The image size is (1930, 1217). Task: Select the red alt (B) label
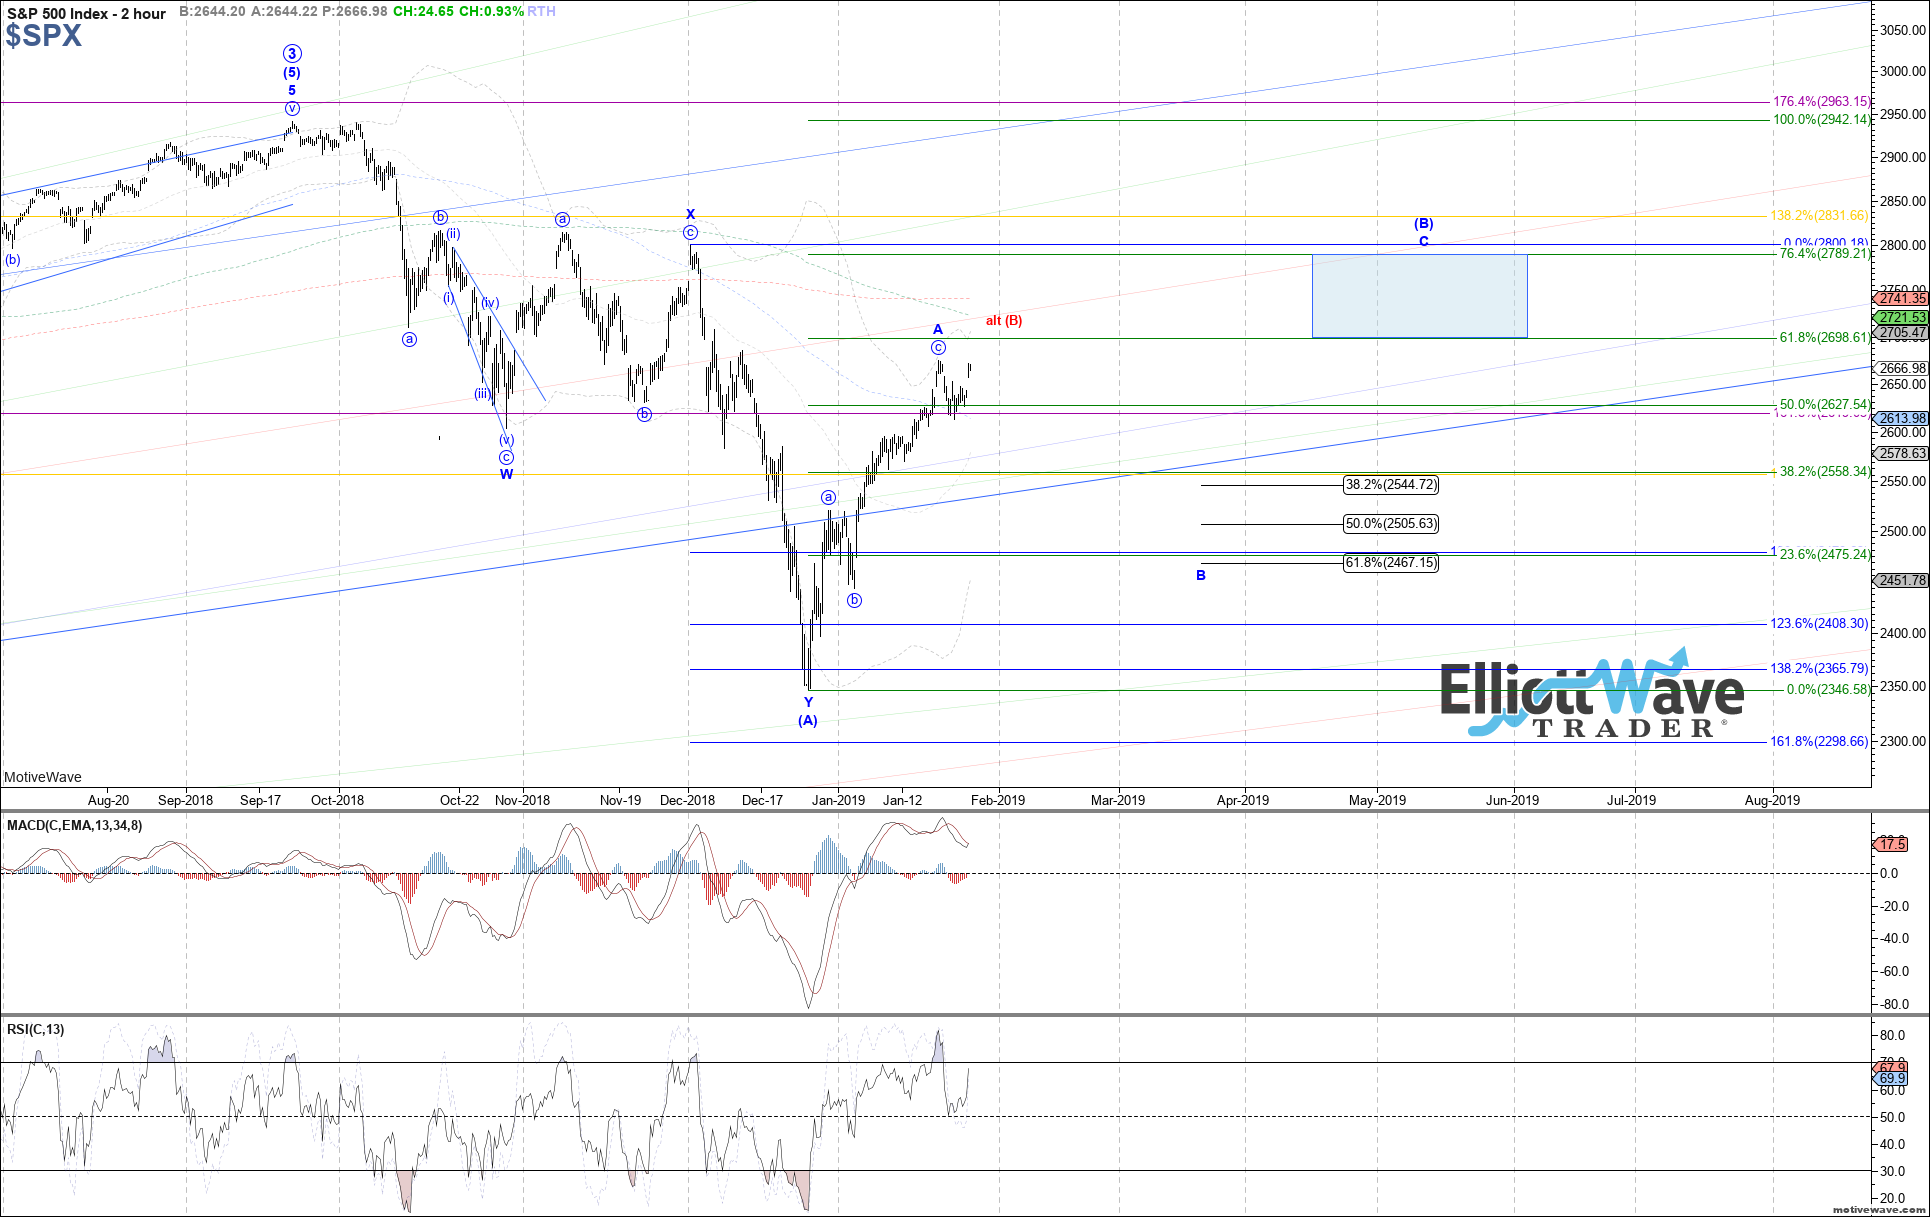(x=1004, y=321)
